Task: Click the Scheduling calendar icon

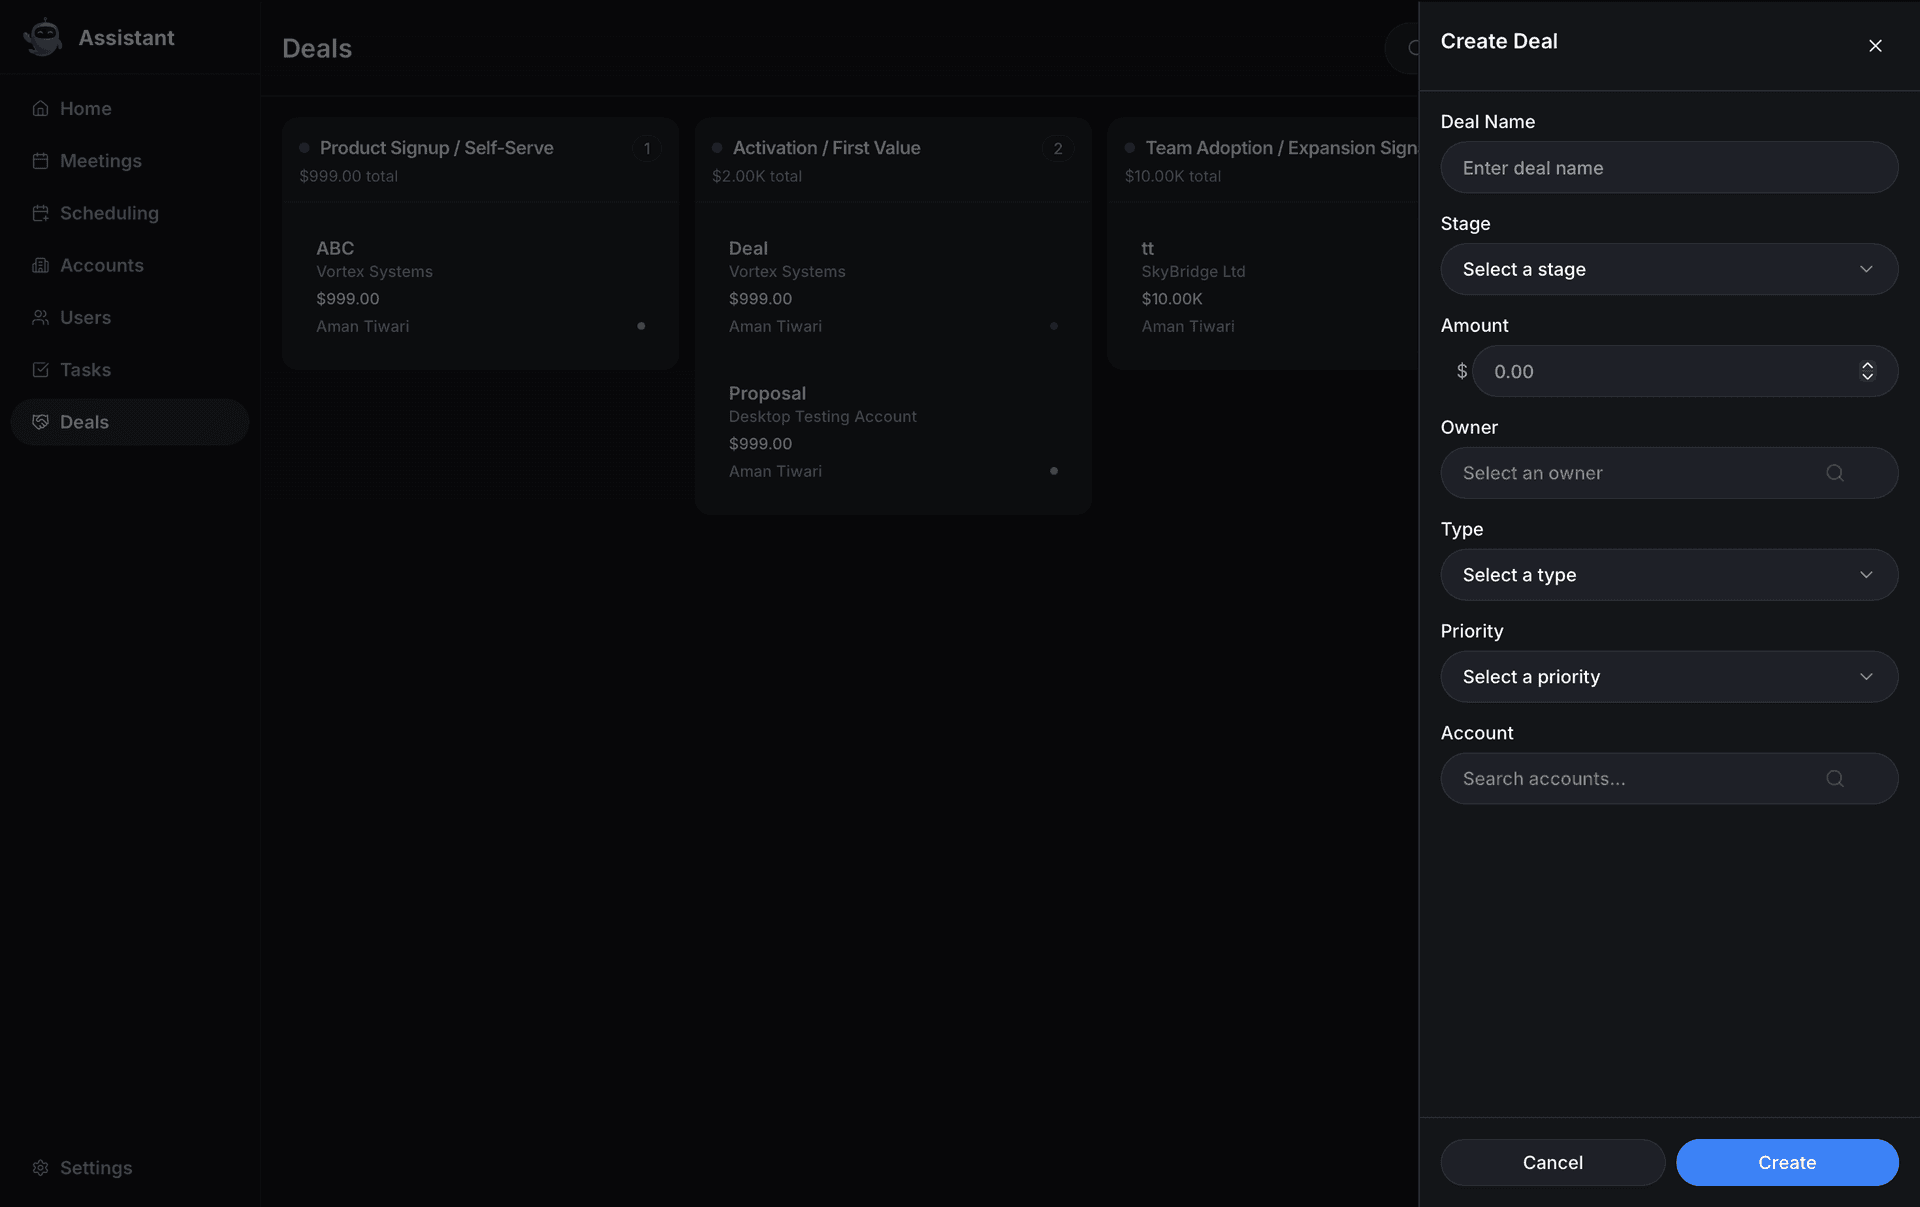Action: point(40,213)
